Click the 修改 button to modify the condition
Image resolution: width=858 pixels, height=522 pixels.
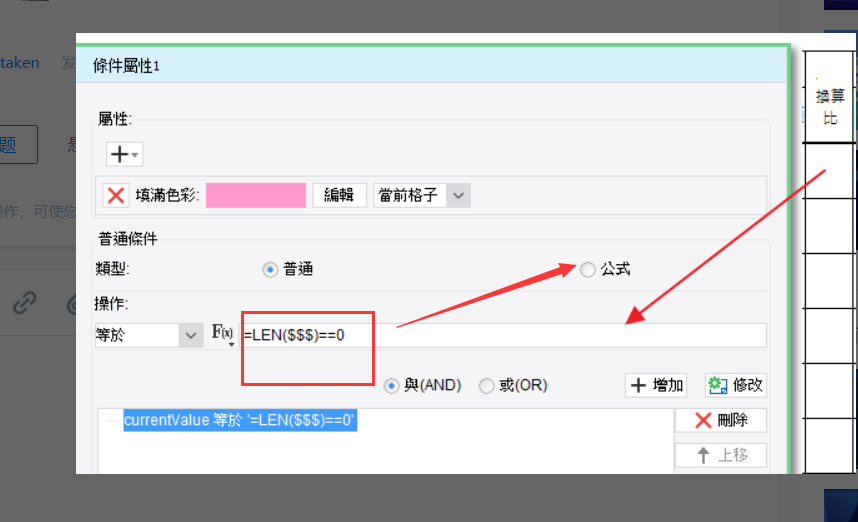point(735,385)
